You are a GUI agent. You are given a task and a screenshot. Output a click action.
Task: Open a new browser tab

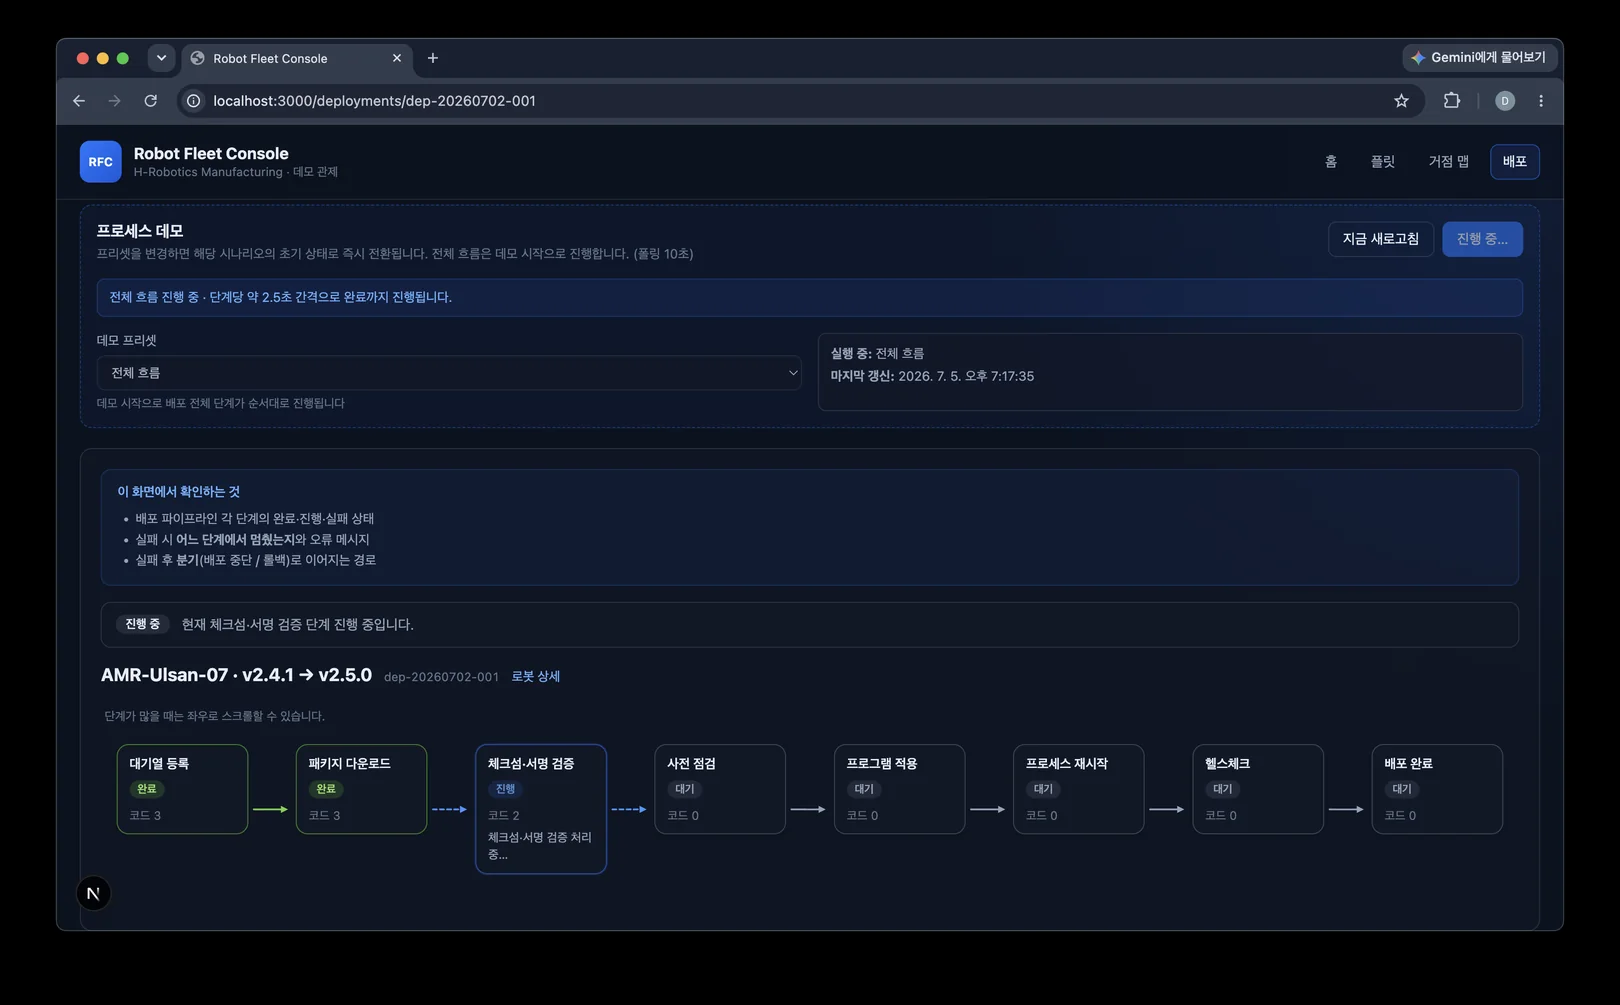click(x=433, y=58)
